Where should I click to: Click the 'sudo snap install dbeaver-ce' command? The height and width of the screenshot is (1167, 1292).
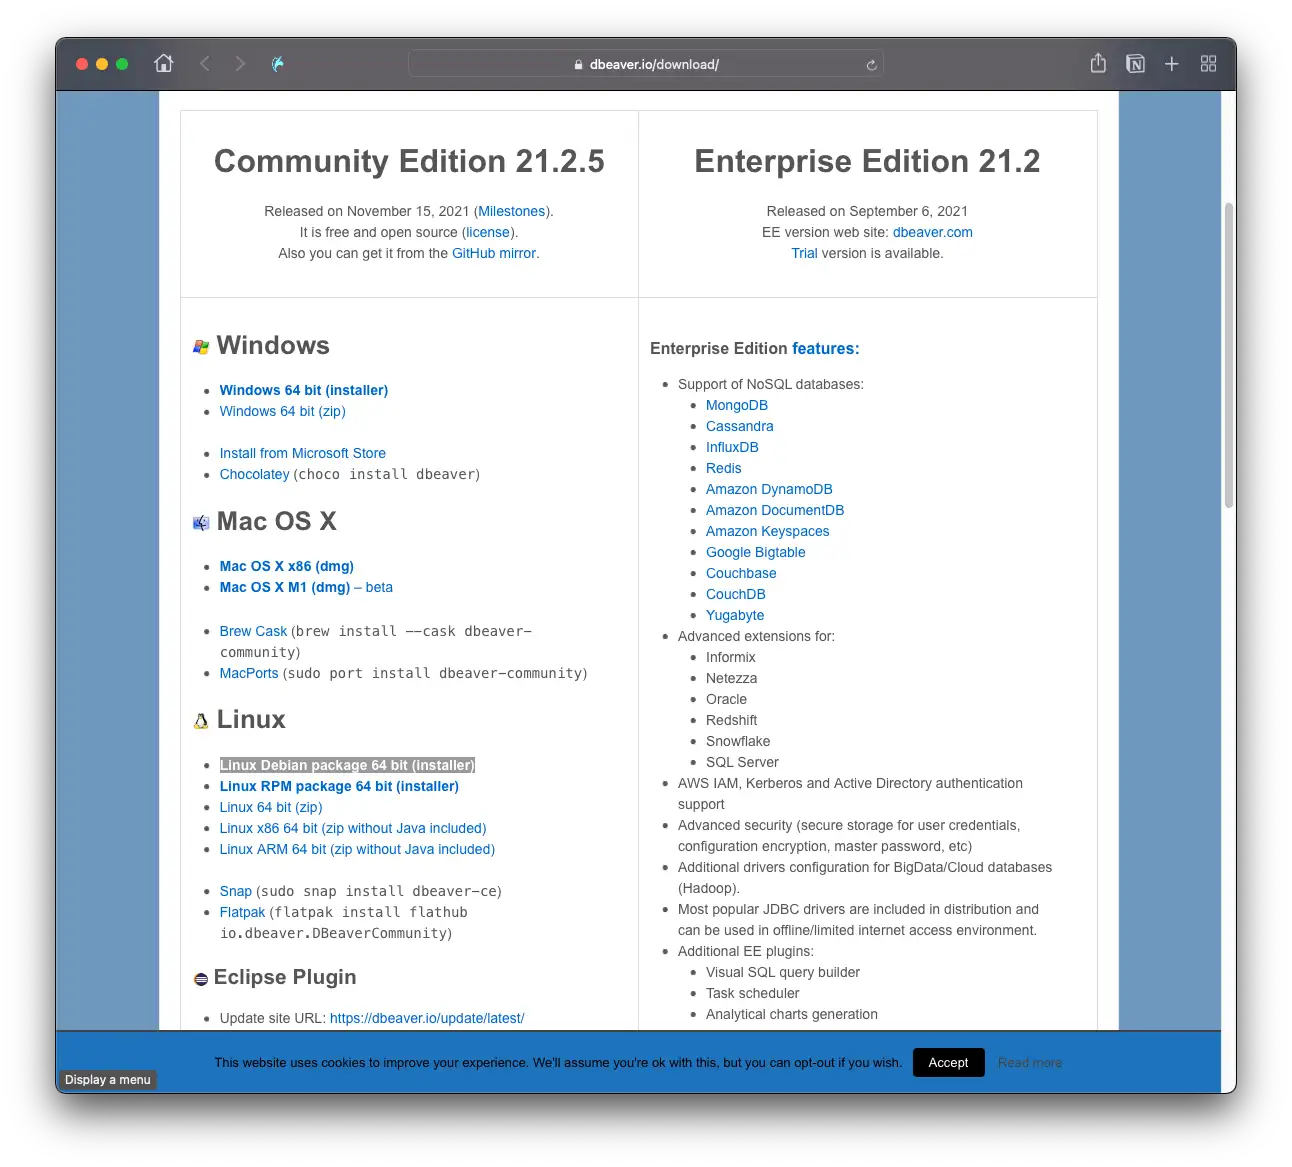pyautogui.click(x=379, y=891)
